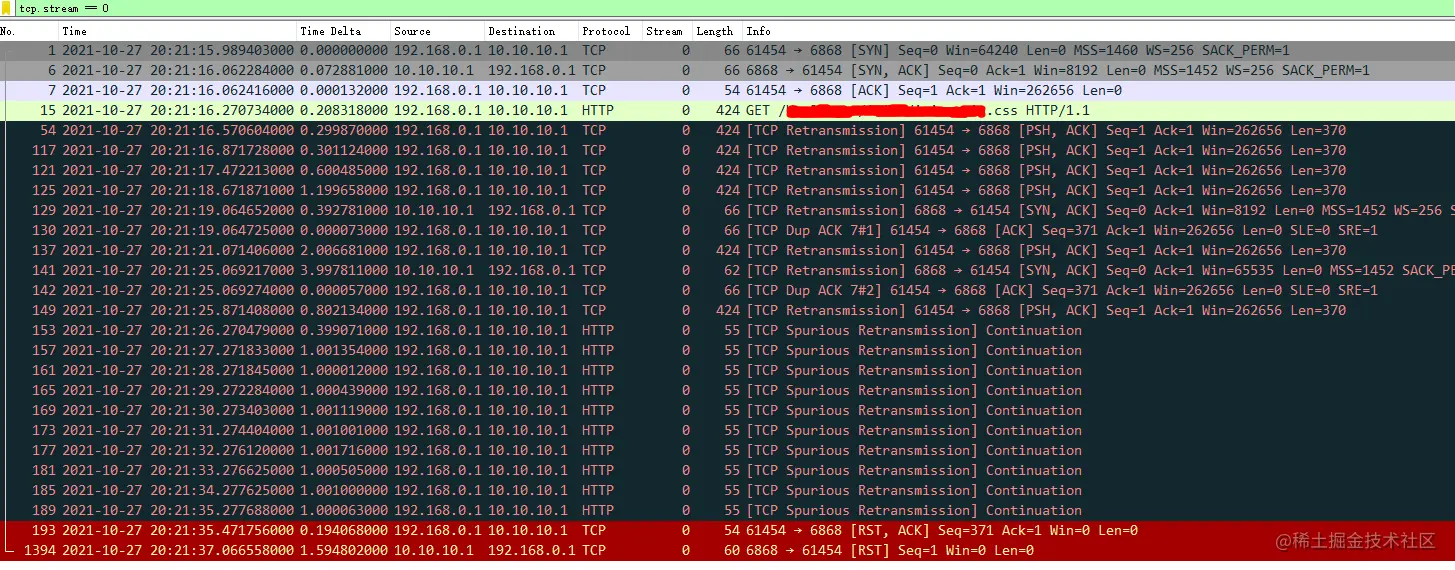Select packet 142 Dup ACK 7#2 row
1455x570 pixels.
click(727, 290)
